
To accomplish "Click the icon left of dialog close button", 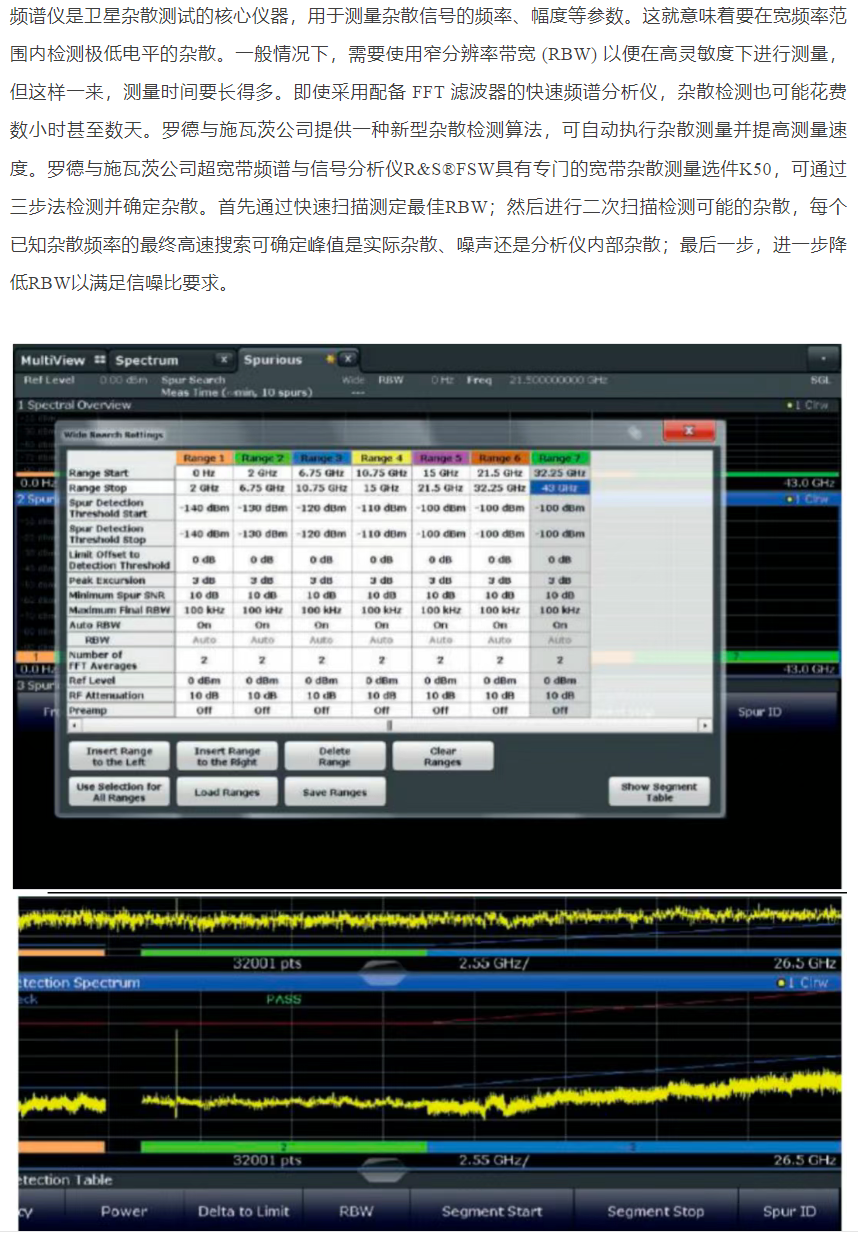I will pos(633,432).
